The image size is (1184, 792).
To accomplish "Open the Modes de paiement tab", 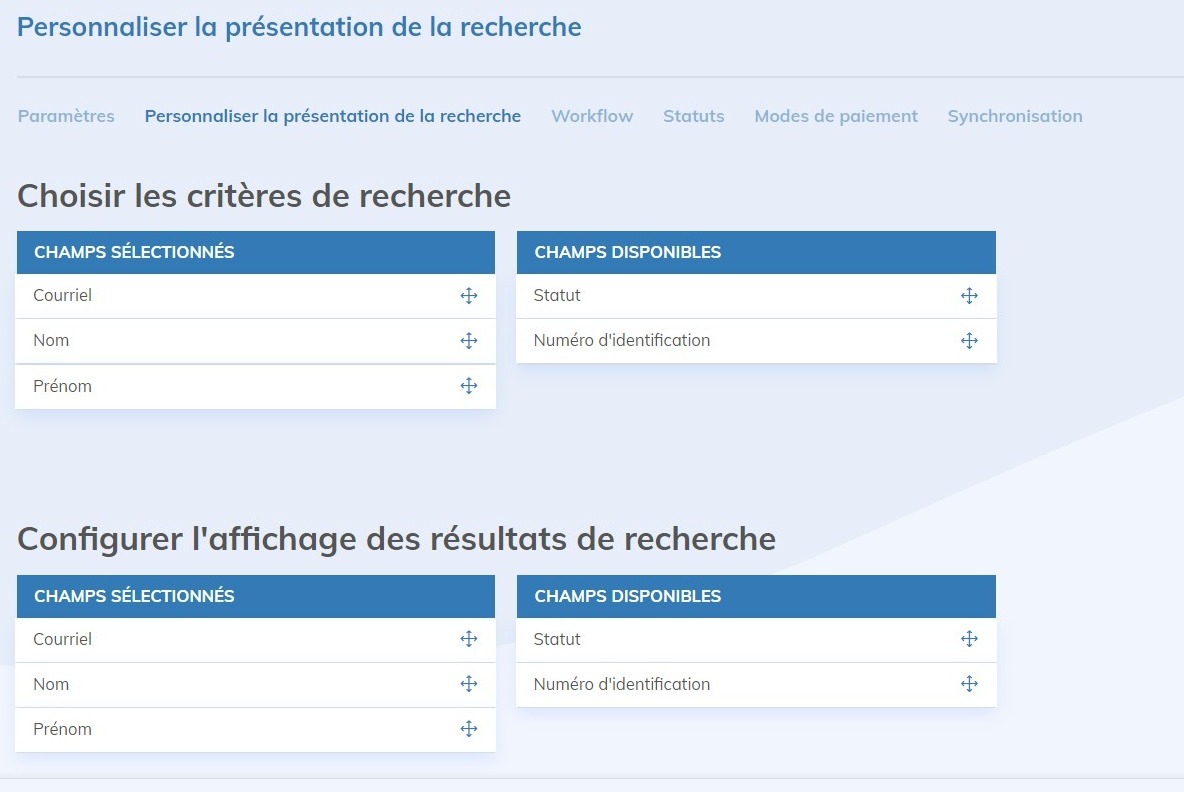I will (x=836, y=116).
